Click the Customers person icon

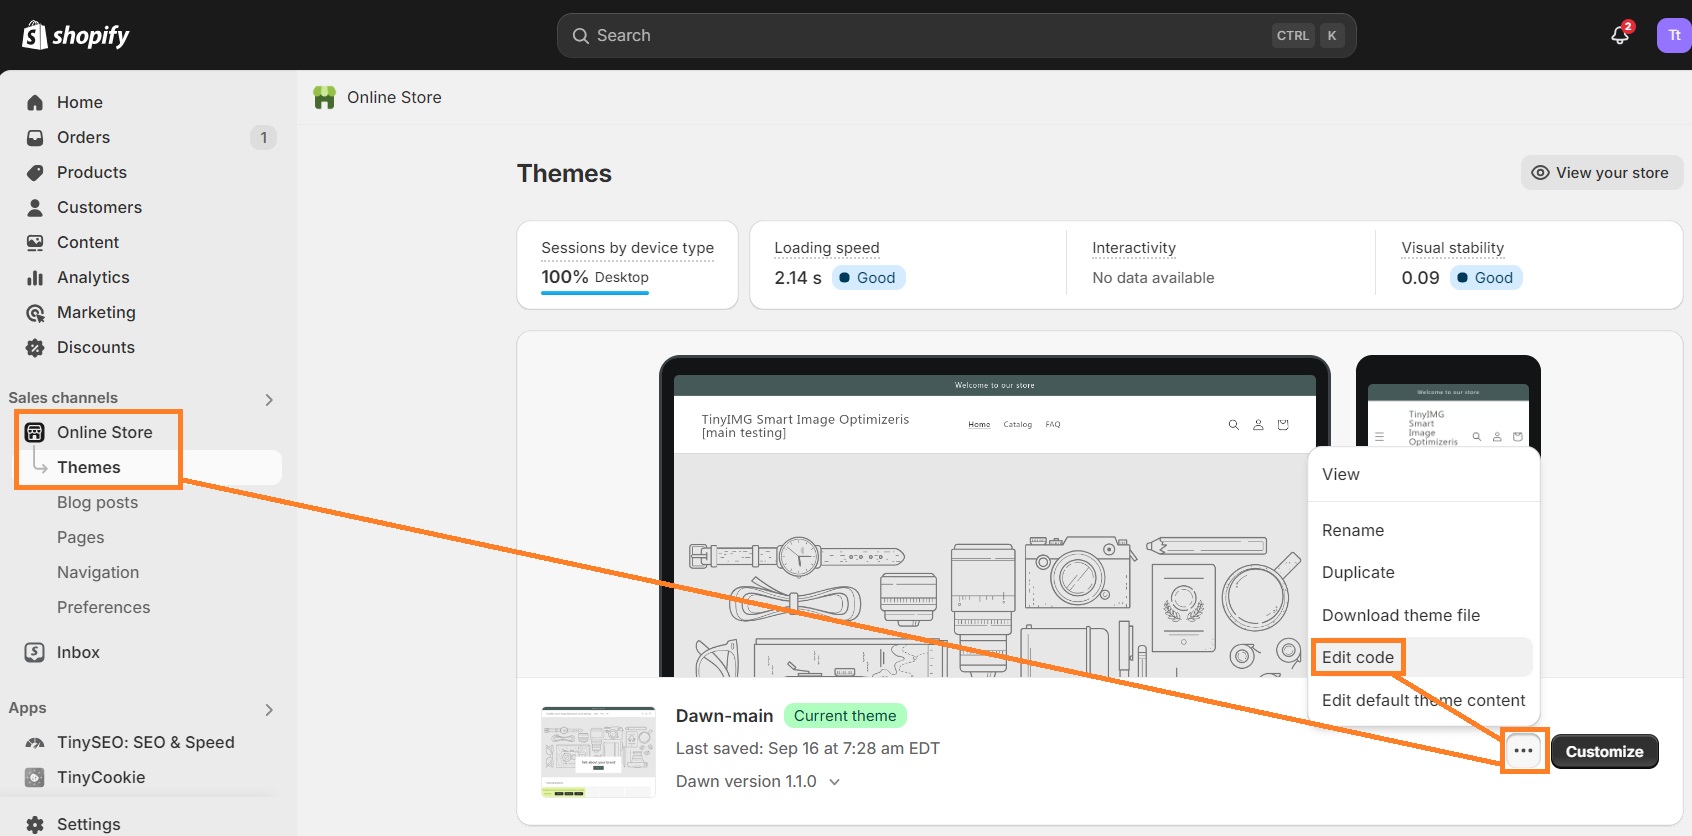[35, 207]
